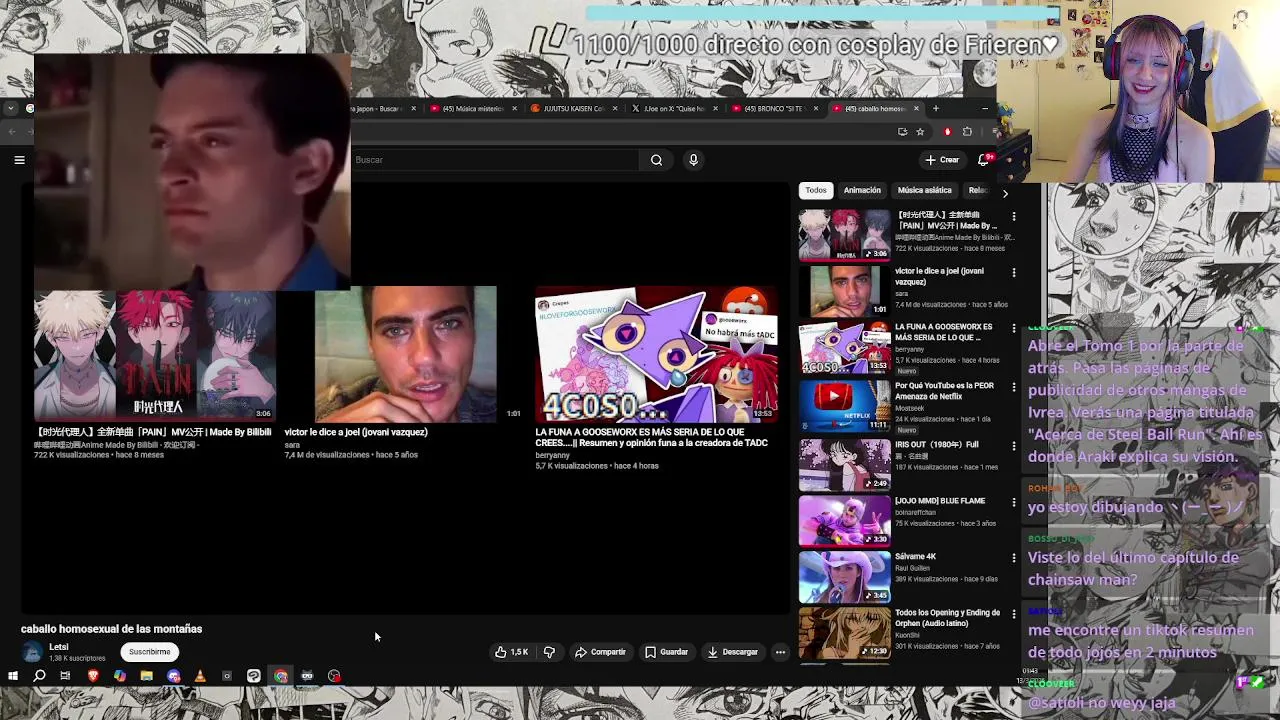Image resolution: width=1280 pixels, height=720 pixels.
Task: Open options for sidebar victor le dice video
Action: [x=1014, y=272]
